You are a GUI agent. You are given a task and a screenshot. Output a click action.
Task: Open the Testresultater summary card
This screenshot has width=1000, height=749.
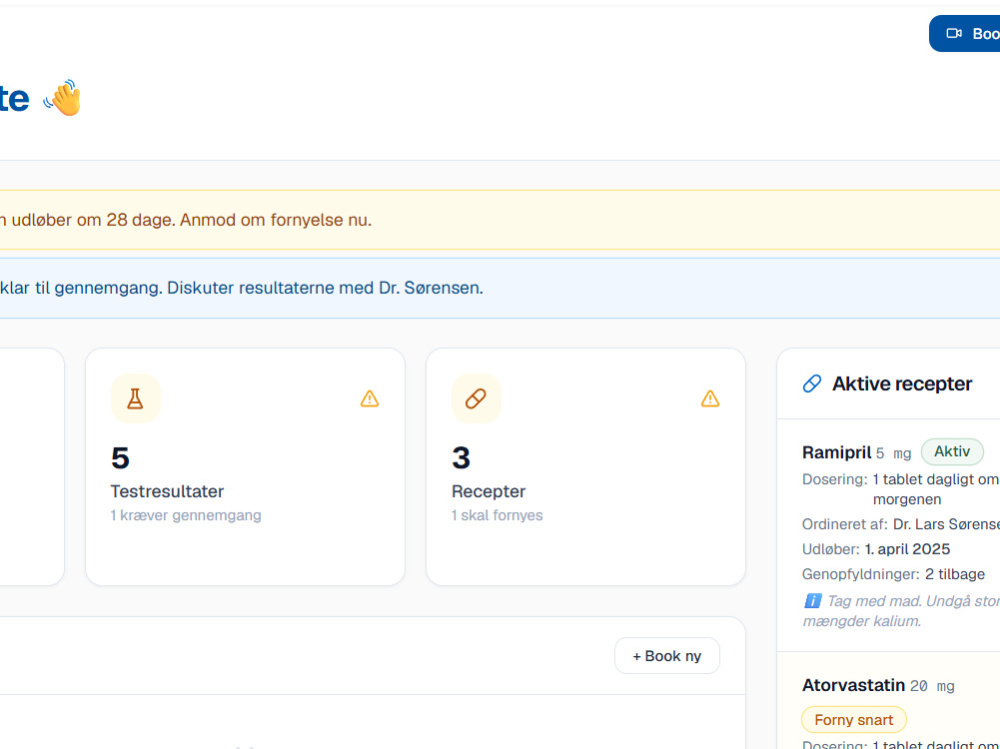click(x=245, y=466)
